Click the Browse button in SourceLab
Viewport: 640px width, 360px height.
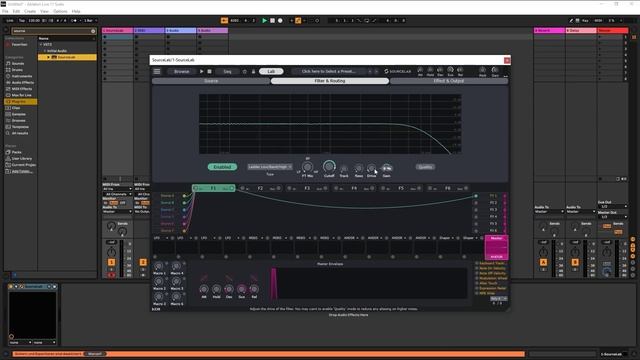tap(182, 71)
